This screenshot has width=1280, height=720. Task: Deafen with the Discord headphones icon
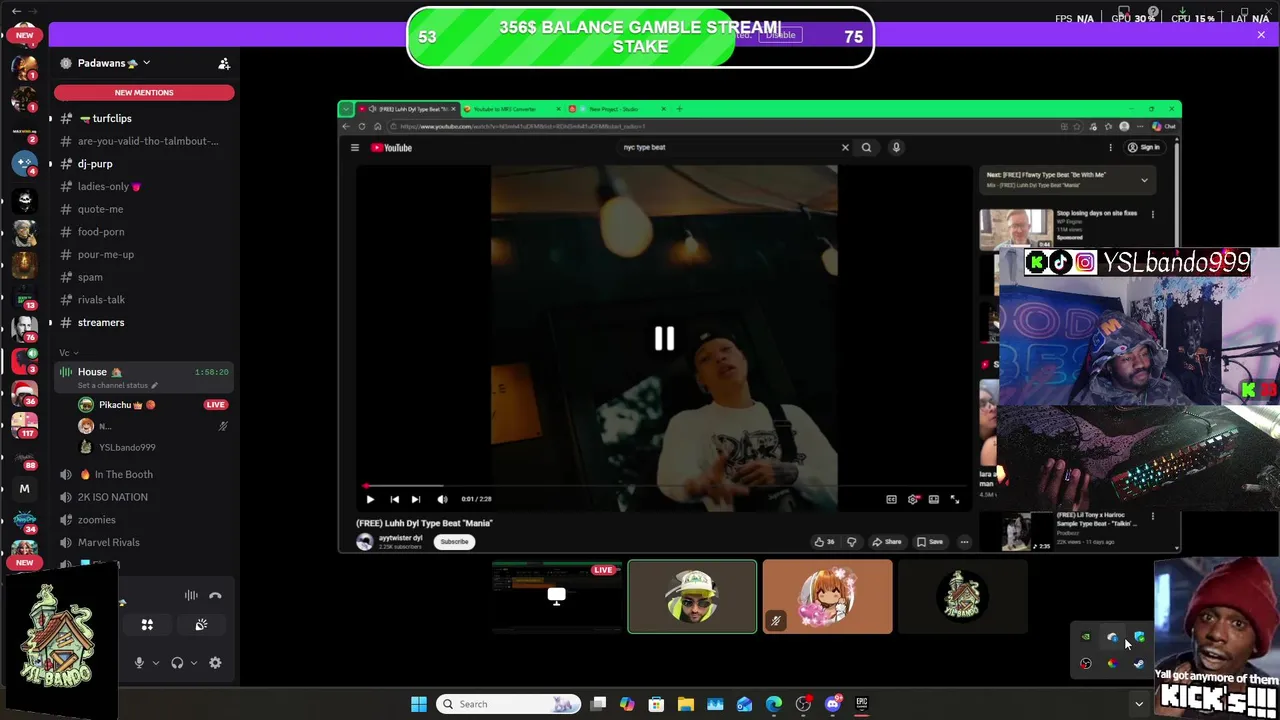click(177, 663)
